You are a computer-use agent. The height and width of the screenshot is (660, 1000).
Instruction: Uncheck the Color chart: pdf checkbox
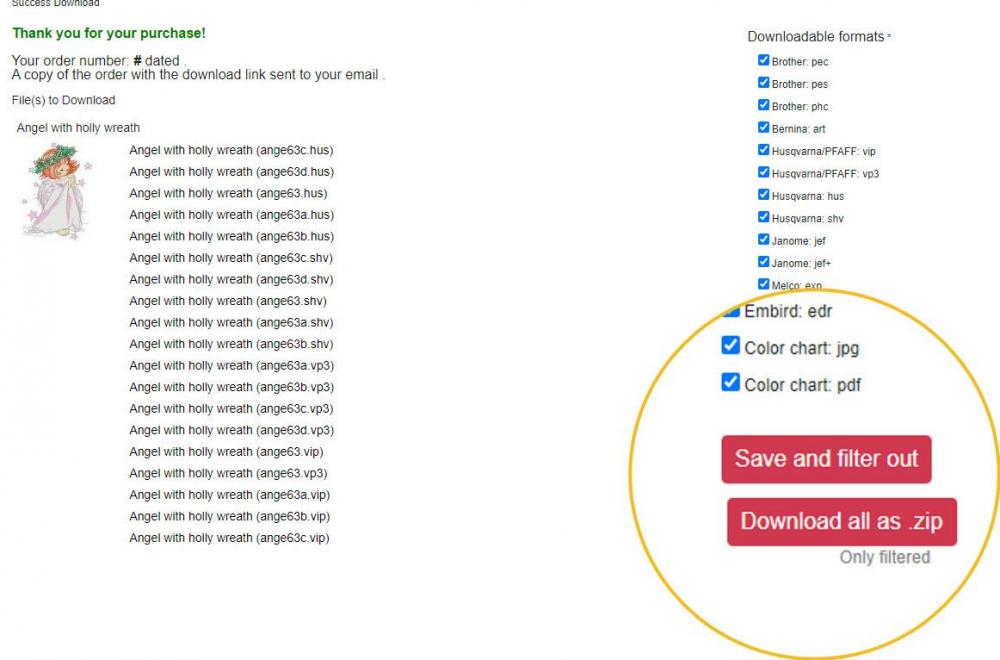(x=730, y=382)
